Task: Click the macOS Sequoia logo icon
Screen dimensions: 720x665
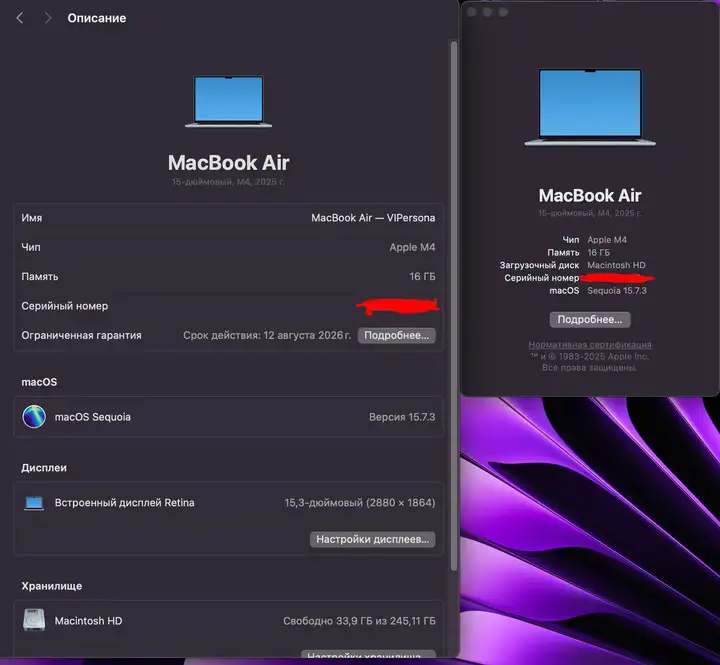Action: (34, 417)
